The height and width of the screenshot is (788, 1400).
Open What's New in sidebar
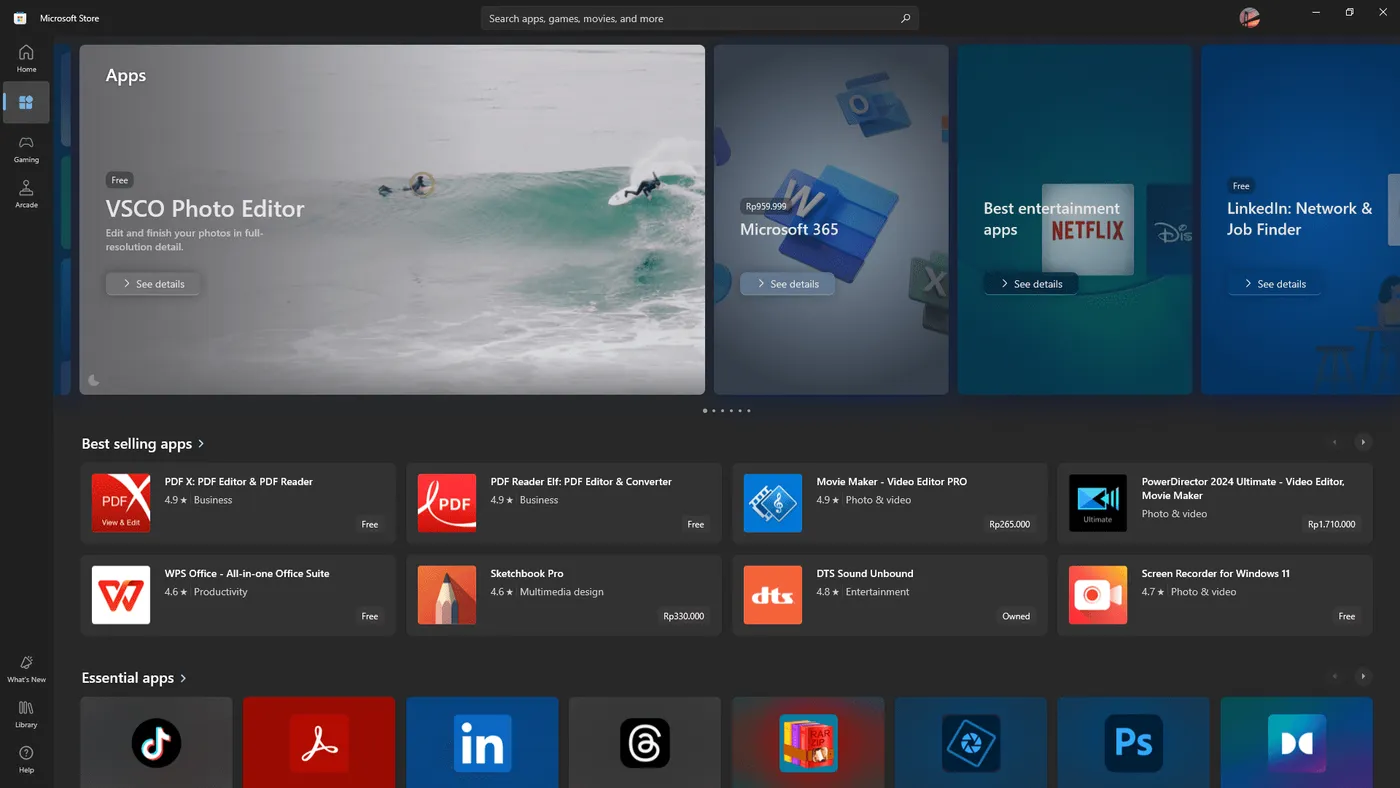click(x=26, y=669)
